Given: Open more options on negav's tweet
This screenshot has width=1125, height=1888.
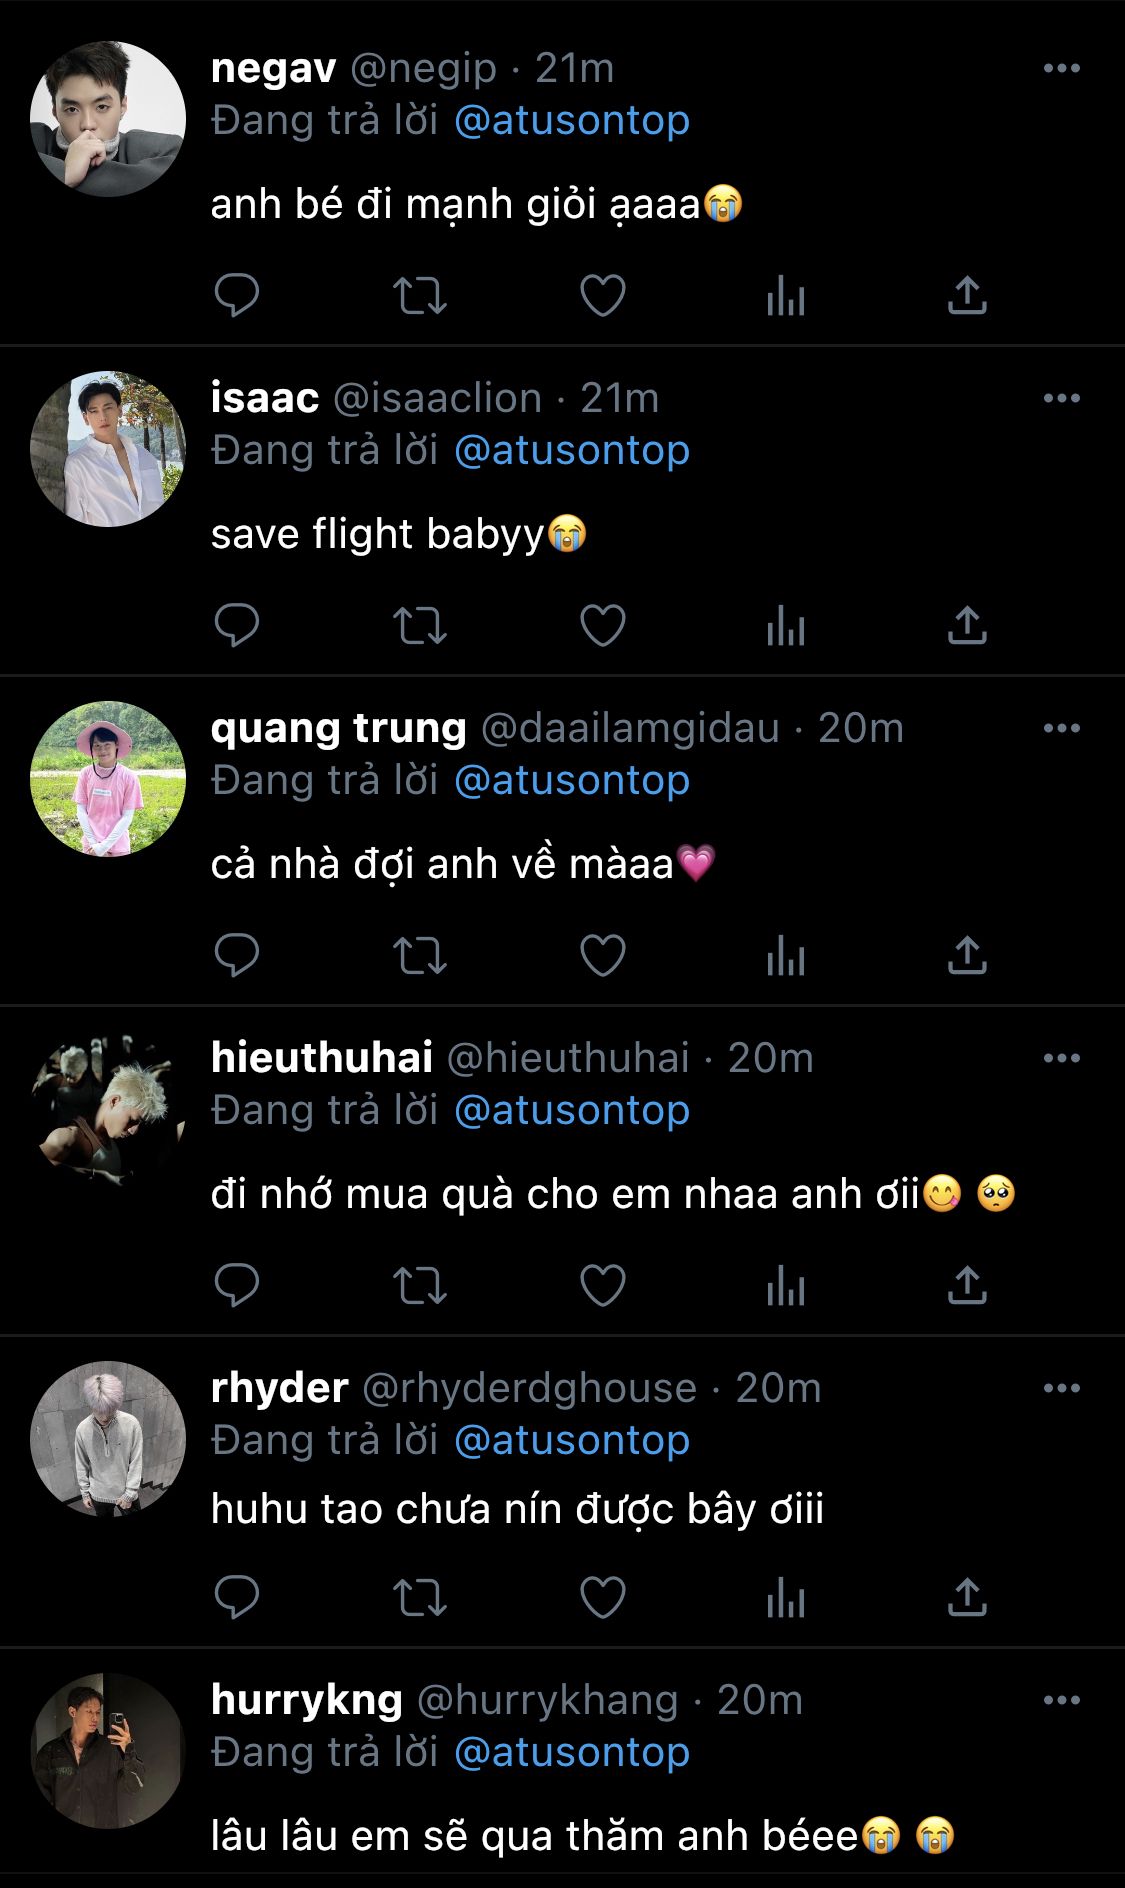Looking at the screenshot, I should [1061, 68].
